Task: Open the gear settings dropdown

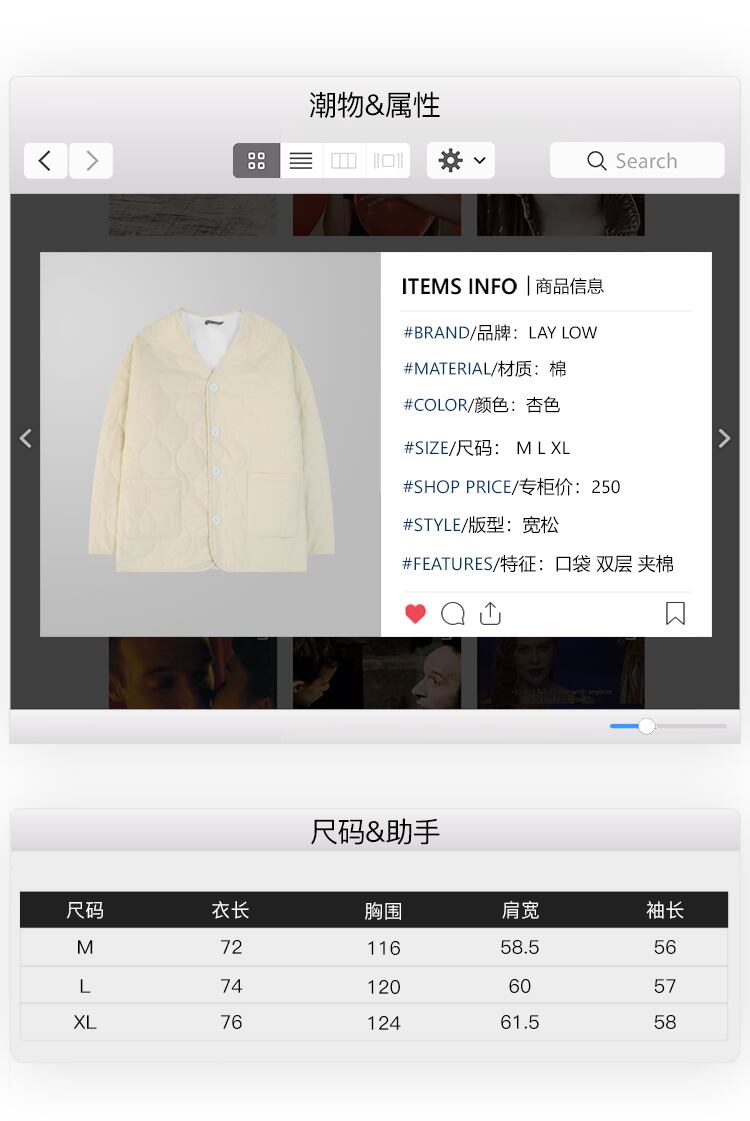Action: (461, 160)
